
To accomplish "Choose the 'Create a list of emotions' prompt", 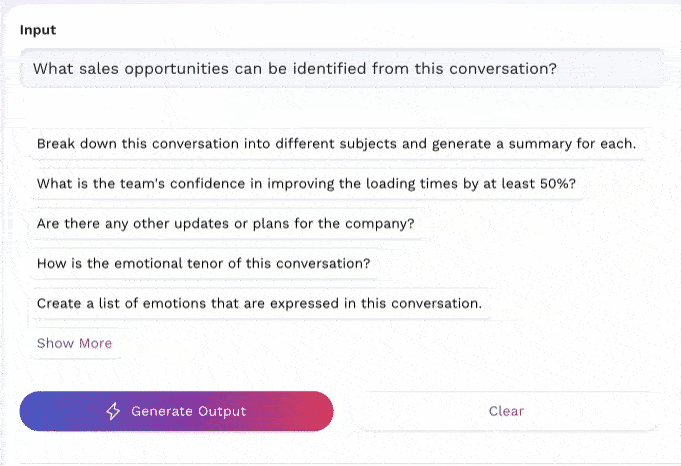I will tap(259, 303).
